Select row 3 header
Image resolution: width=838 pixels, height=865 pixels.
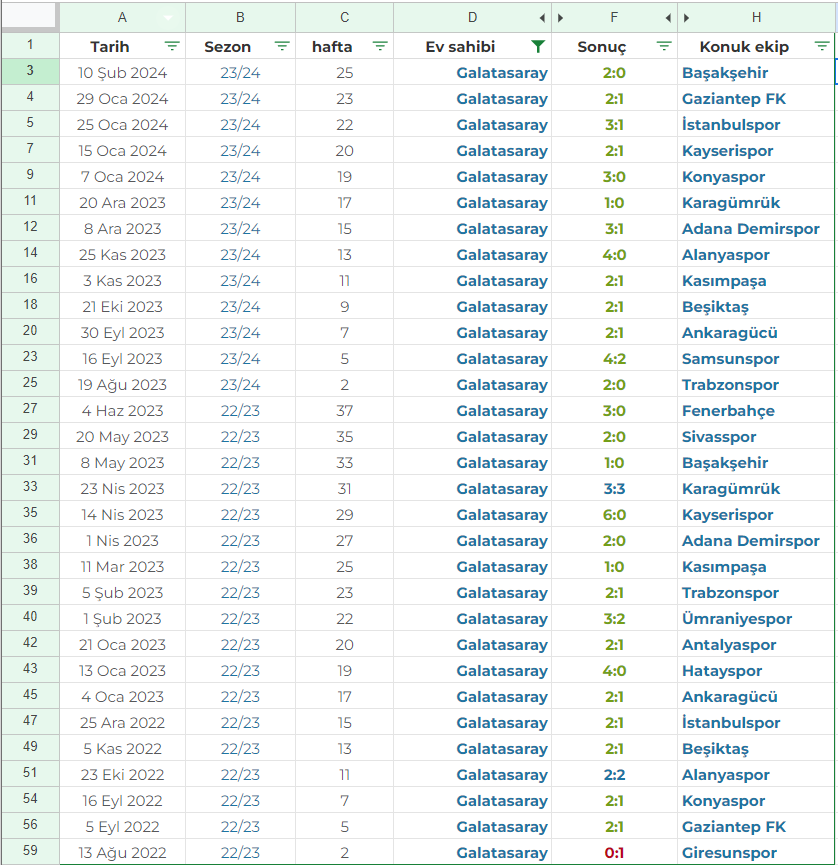click(30, 72)
